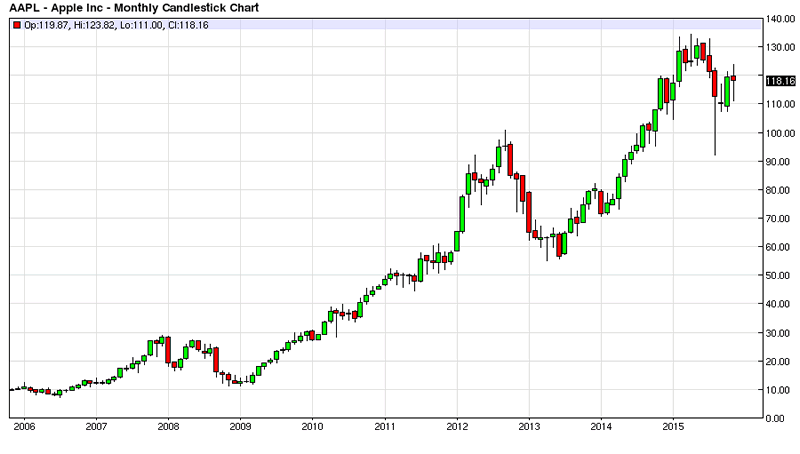Click the 80.00 price axis label
The width and height of the screenshot is (800, 454).
(778, 190)
